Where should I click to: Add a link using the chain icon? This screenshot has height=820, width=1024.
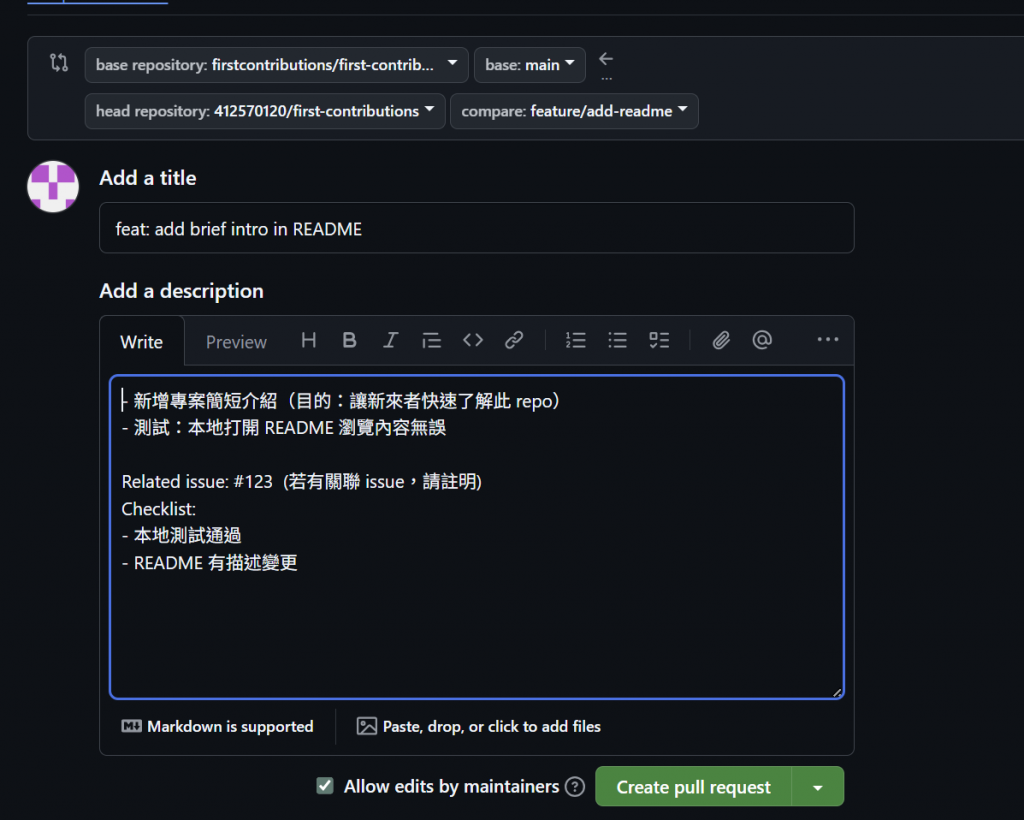(x=514, y=340)
